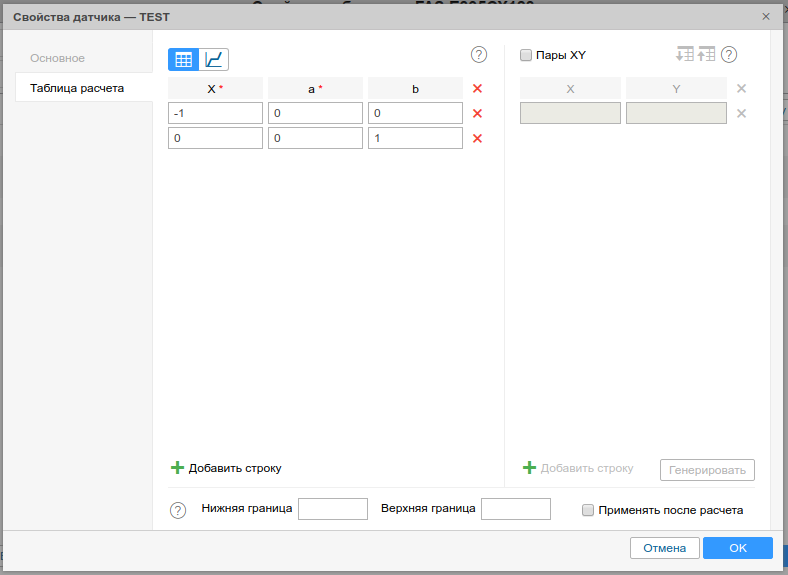788x575 pixels.
Task: Open help icon next to Нижняя граница
Action: (x=178, y=510)
